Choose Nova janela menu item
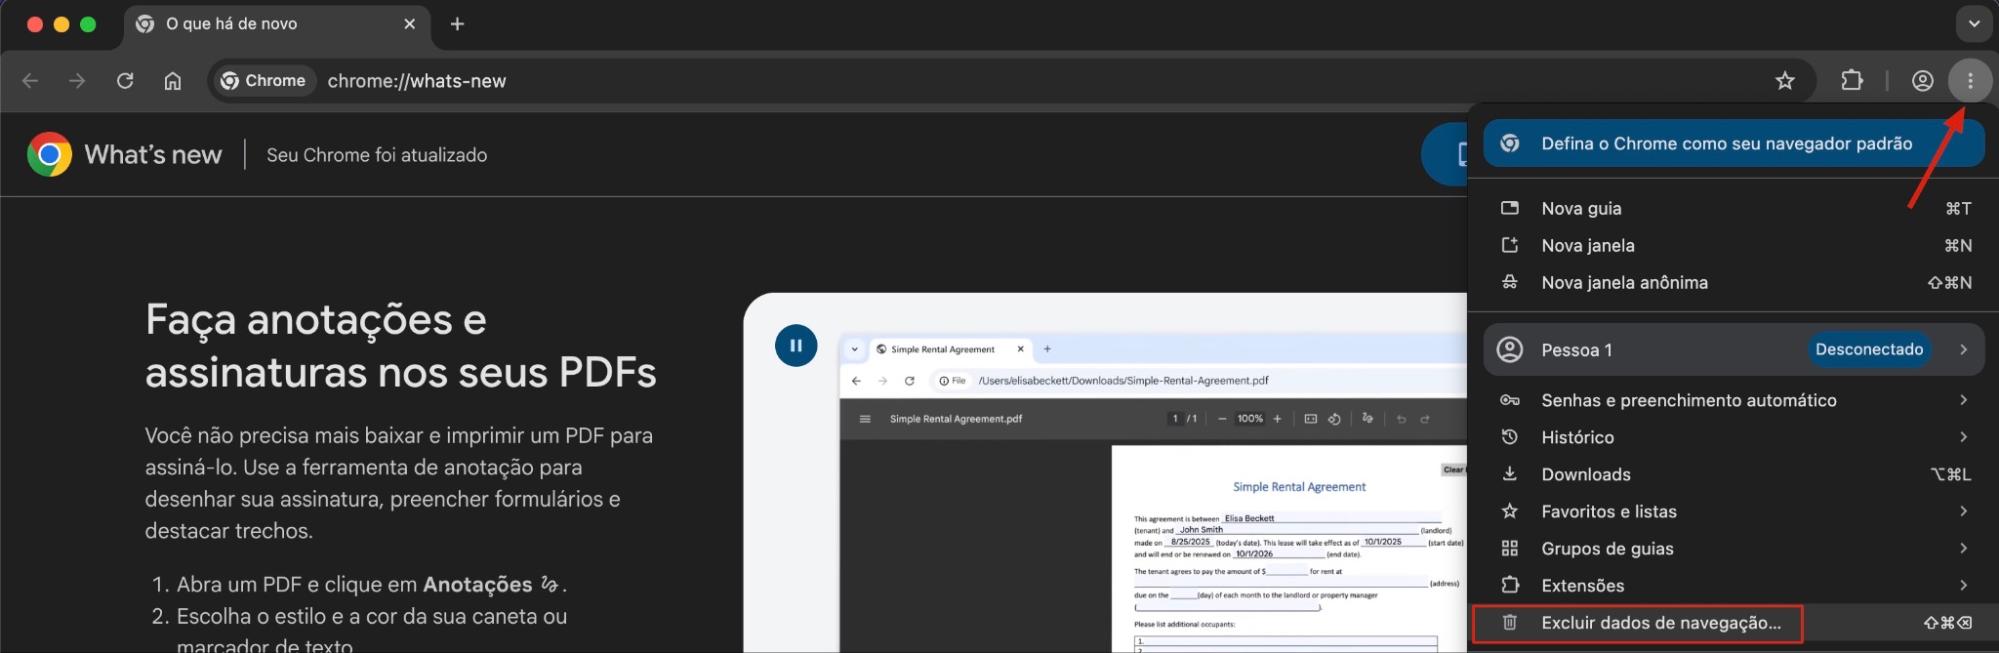The image size is (1999, 653). (1733, 245)
